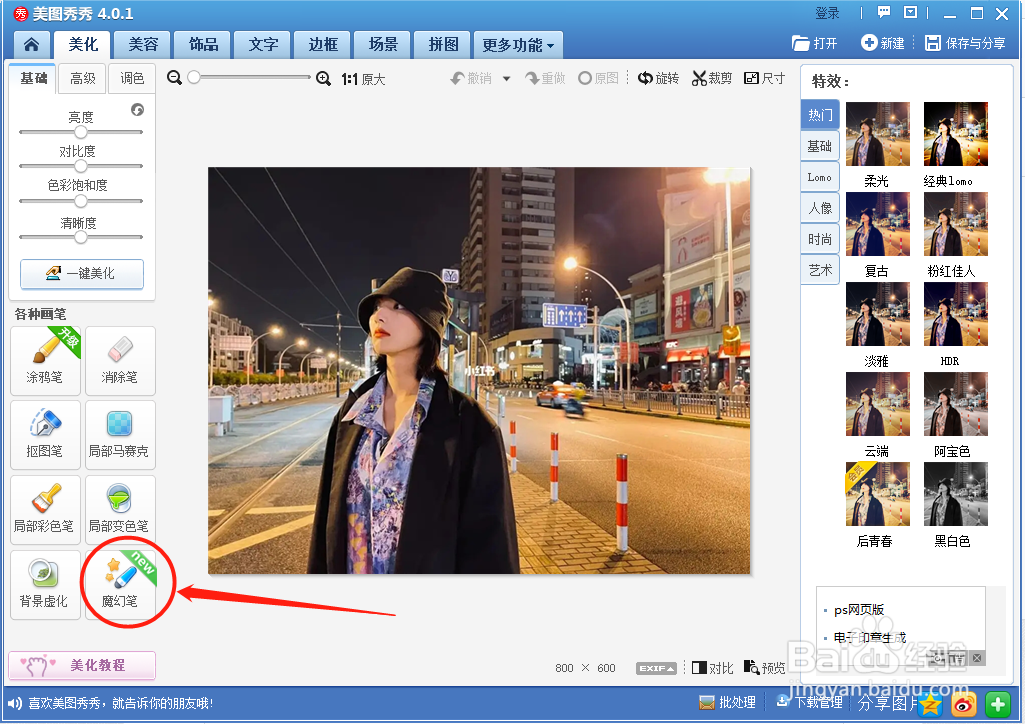
Task: Select the 局部彩色笔 tool
Action: pyautogui.click(x=45, y=510)
